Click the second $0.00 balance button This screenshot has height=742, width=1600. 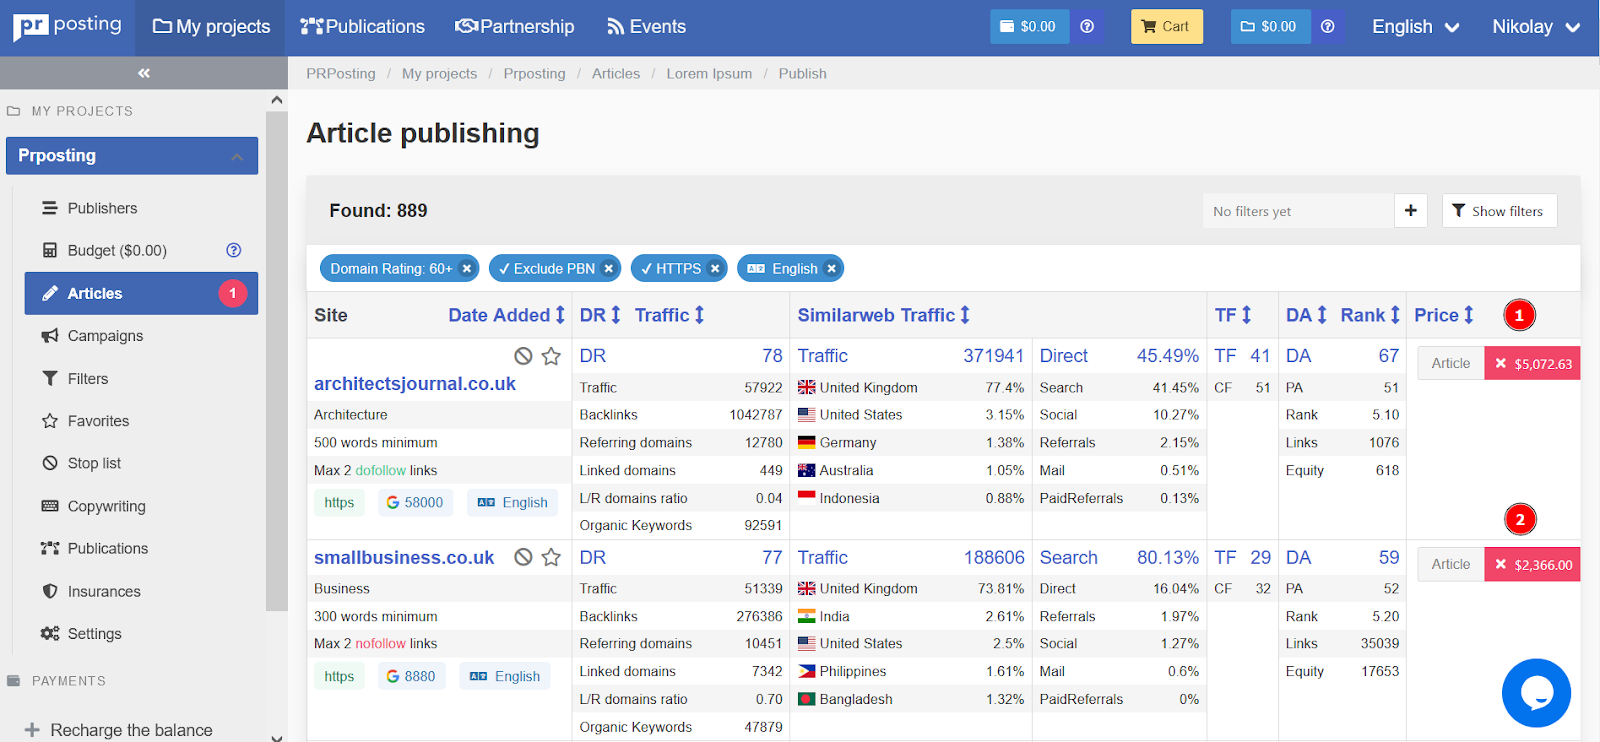click(x=1269, y=27)
